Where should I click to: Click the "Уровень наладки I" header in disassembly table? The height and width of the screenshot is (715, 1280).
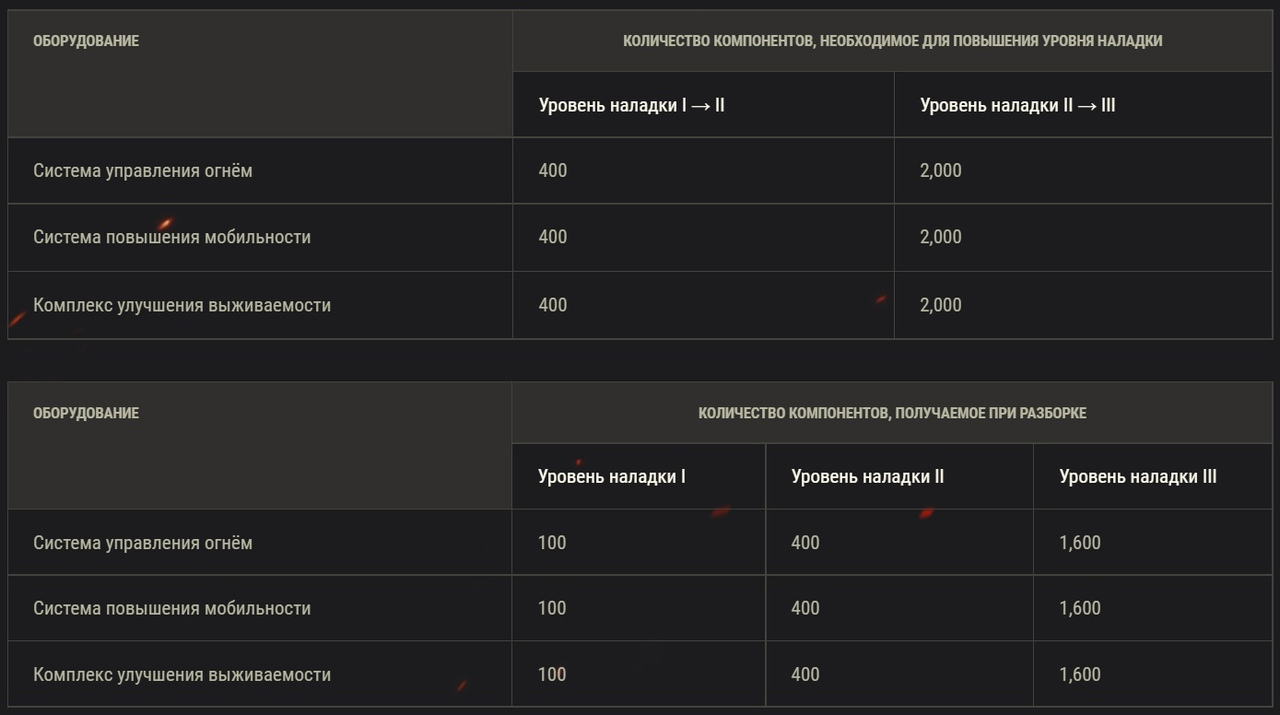pyautogui.click(x=611, y=477)
